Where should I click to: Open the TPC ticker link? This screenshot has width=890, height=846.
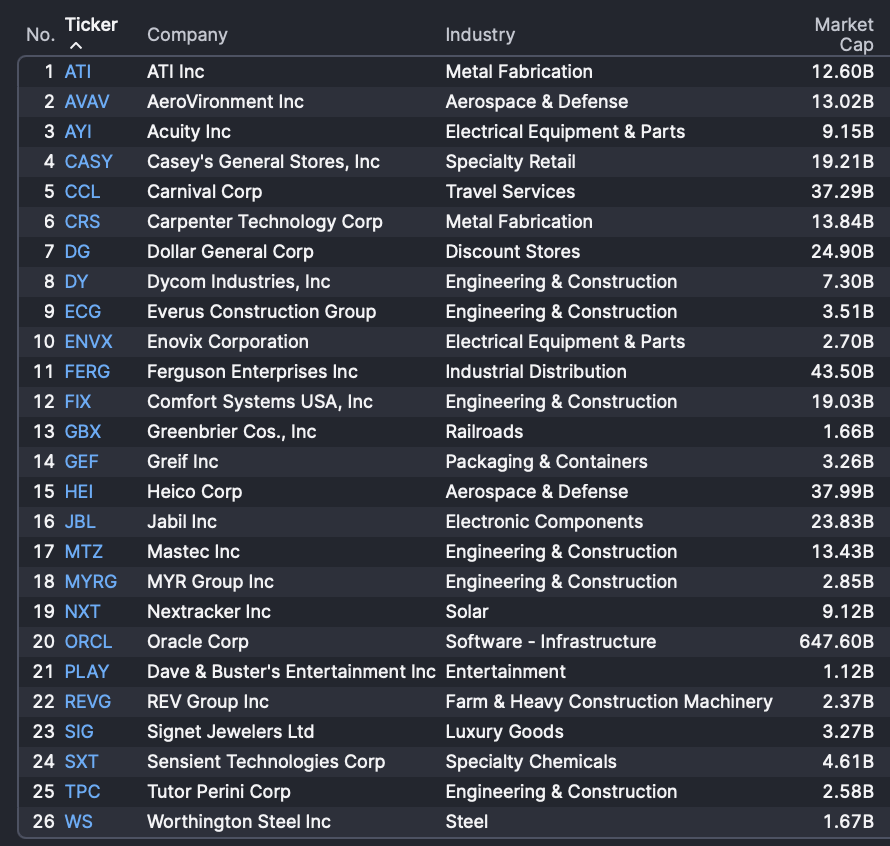pos(82,792)
